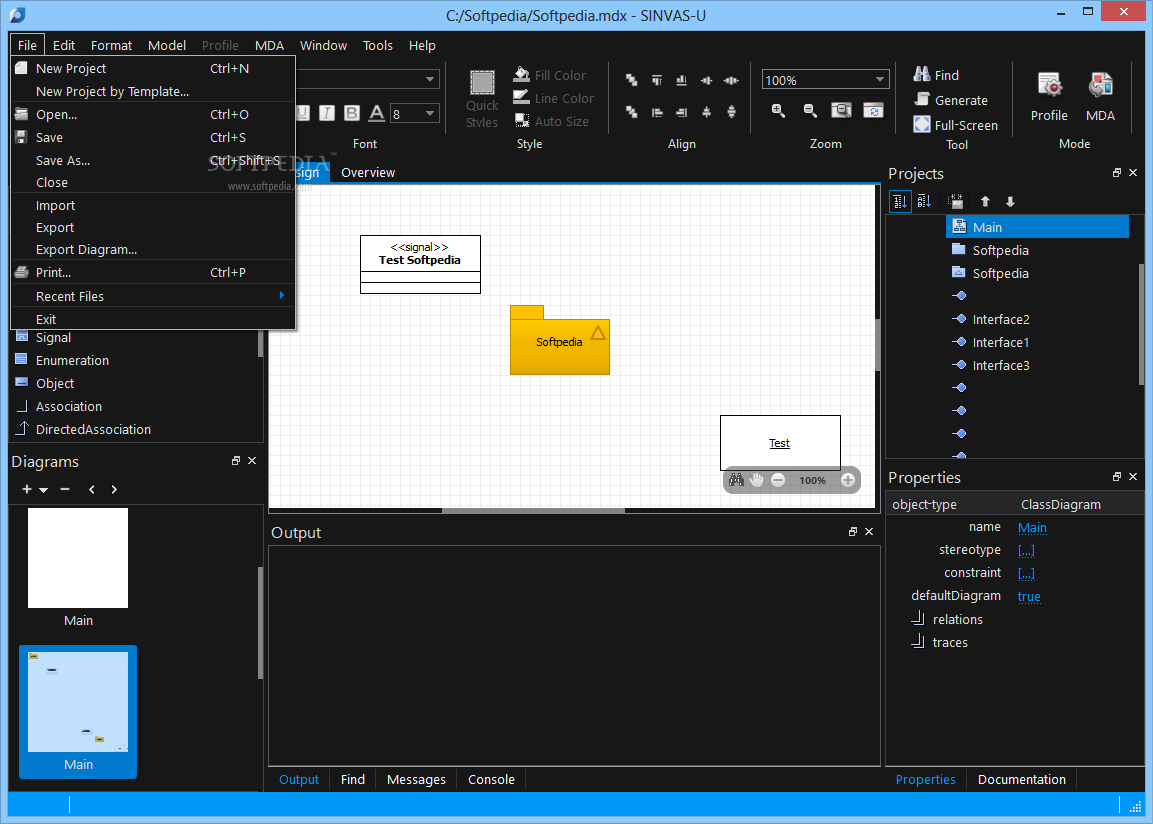Click the zoom out magnifier in Zoom group
This screenshot has height=824, width=1153.
[x=810, y=110]
